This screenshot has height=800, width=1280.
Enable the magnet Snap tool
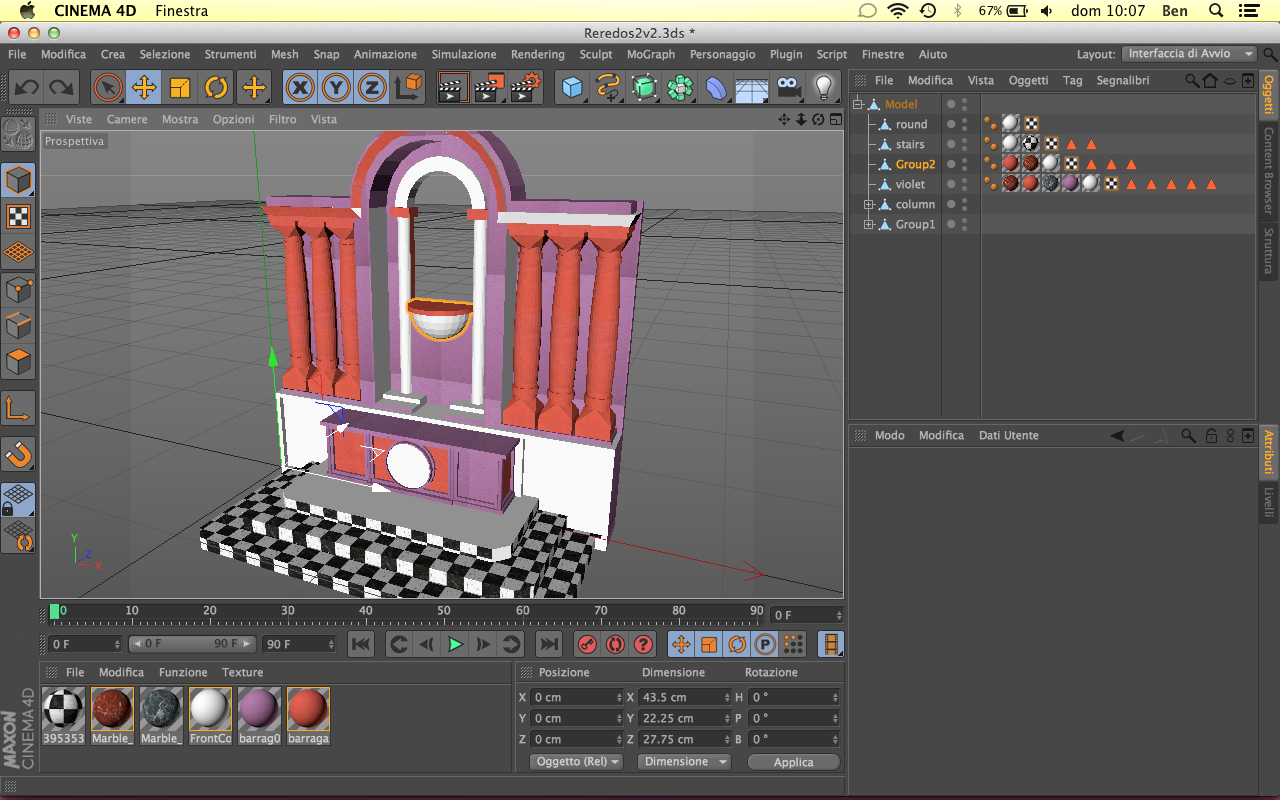coord(19,455)
